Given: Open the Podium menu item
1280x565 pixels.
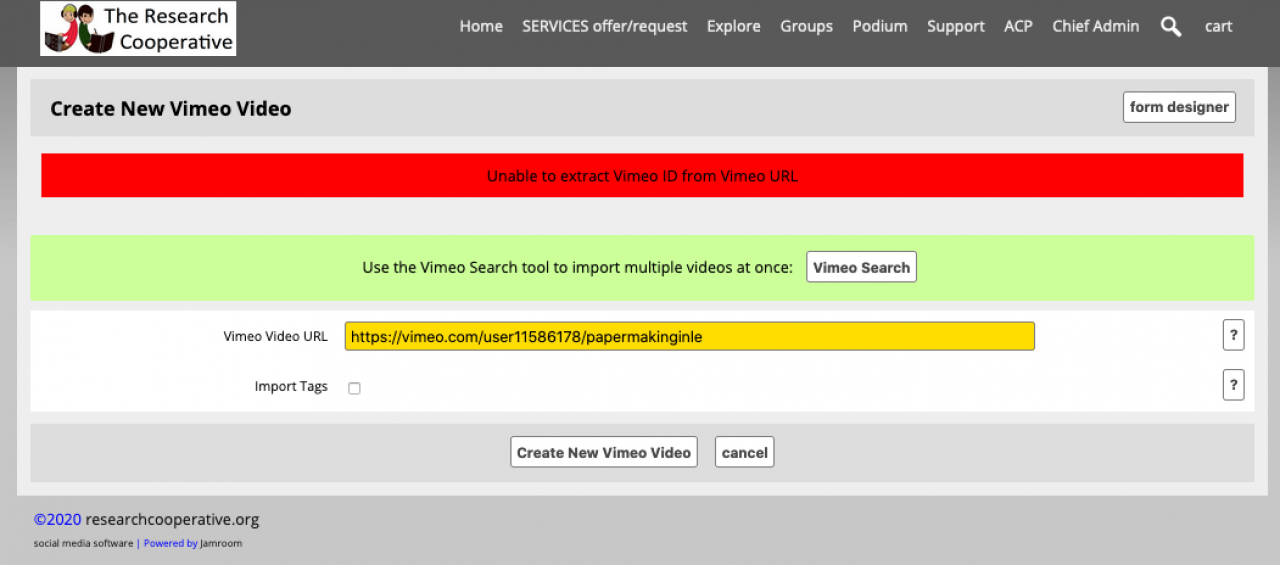Looking at the screenshot, I should pyautogui.click(x=880, y=27).
